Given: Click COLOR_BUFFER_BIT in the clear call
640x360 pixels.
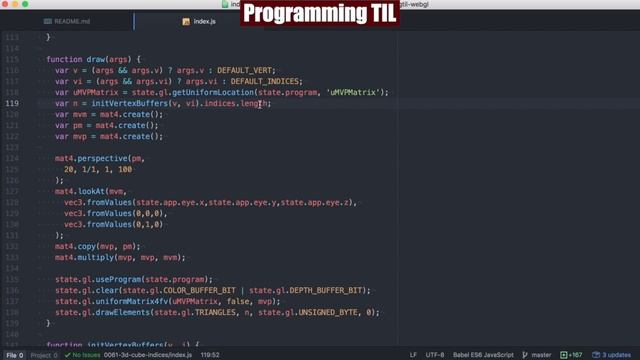Looking at the screenshot, I should [x=199, y=291].
